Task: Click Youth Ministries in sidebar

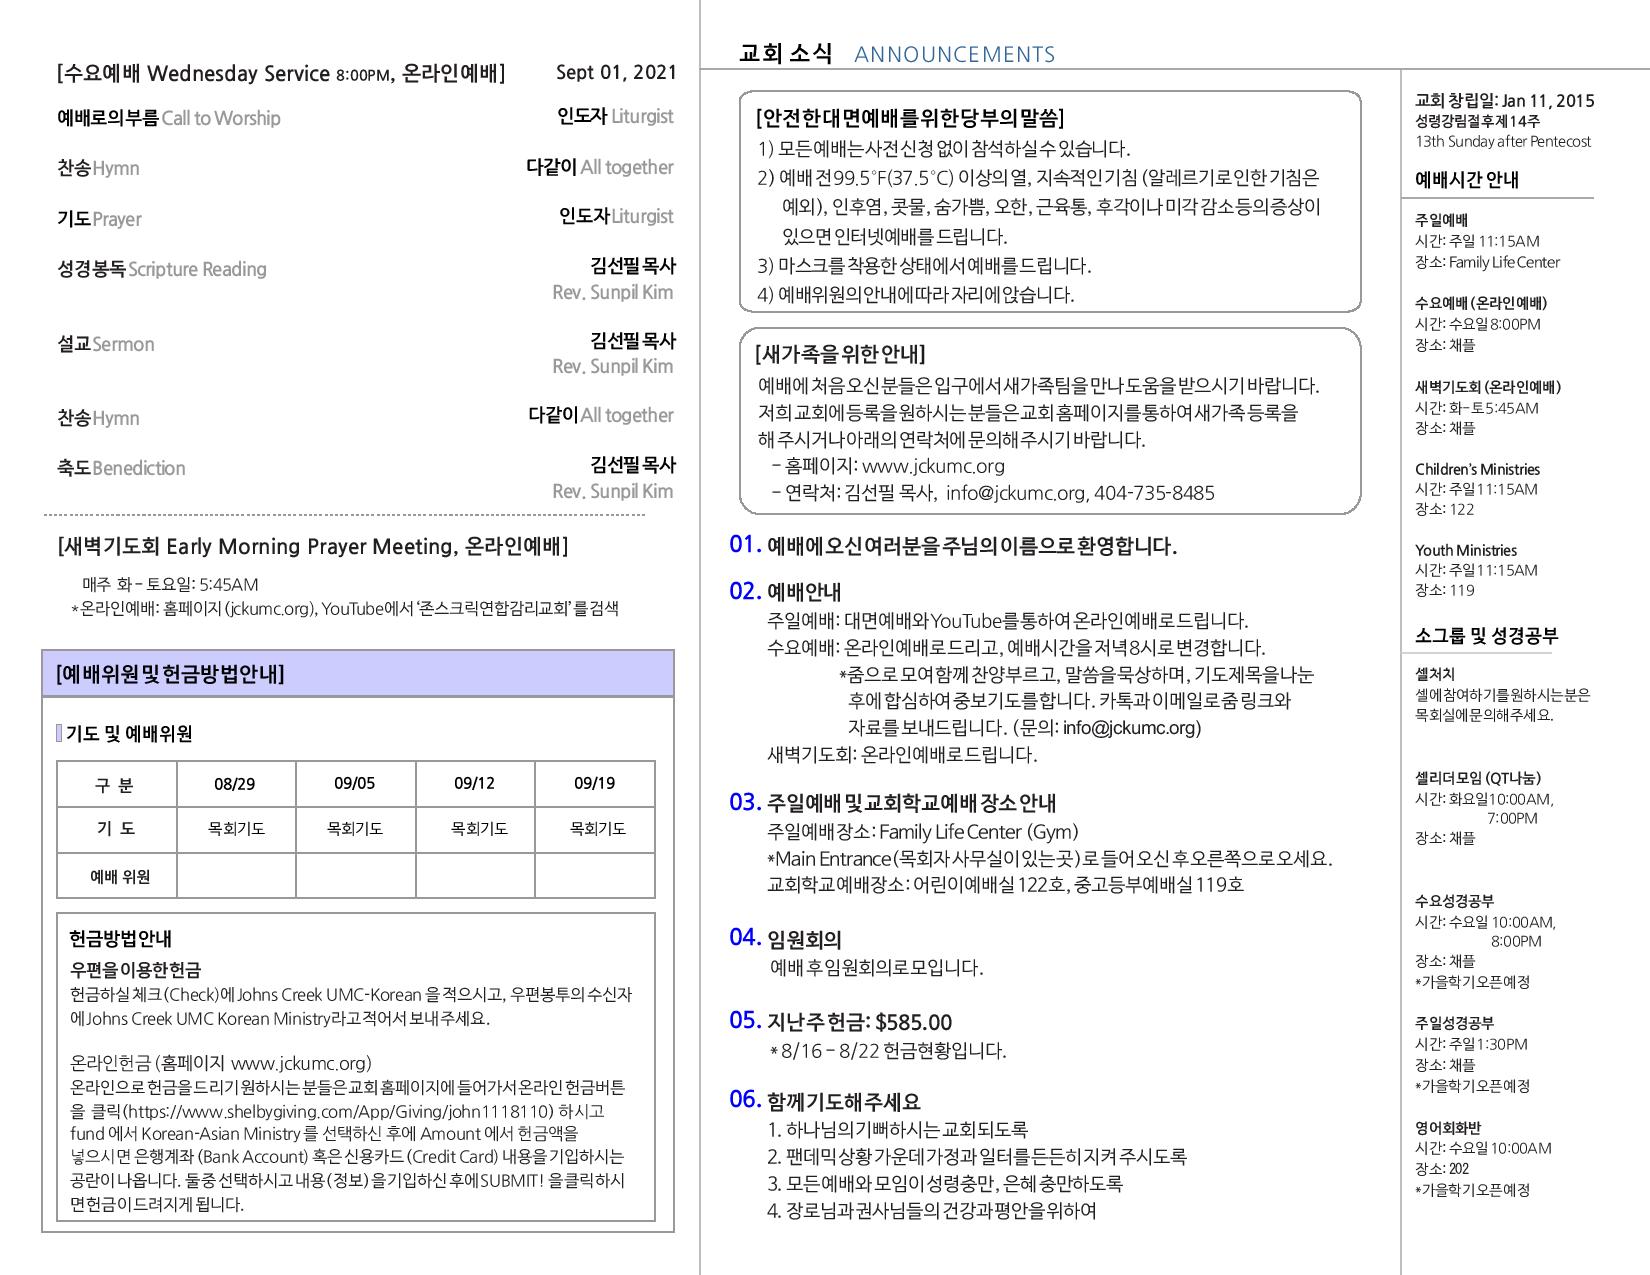Action: coord(1466,550)
